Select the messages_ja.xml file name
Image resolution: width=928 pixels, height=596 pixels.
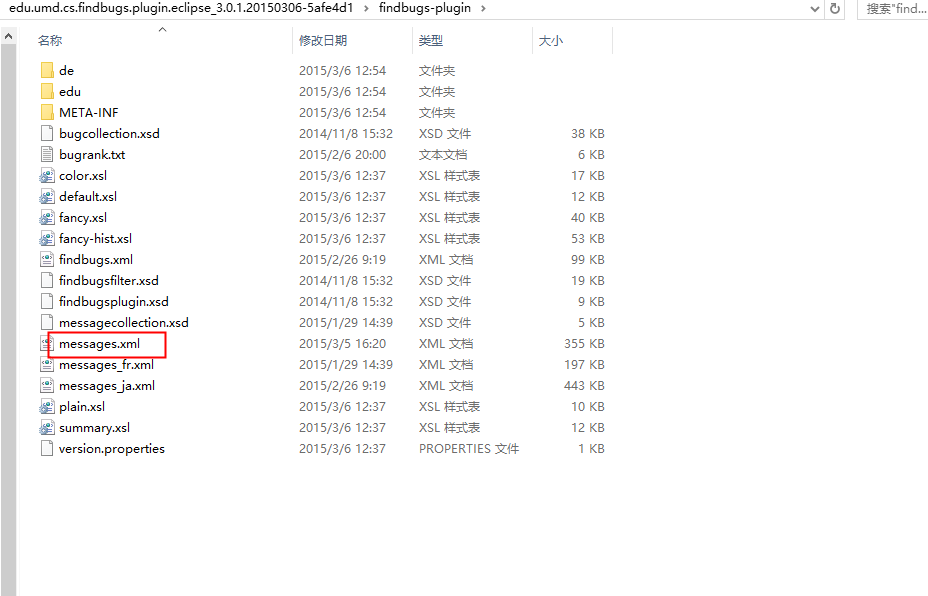click(x=107, y=386)
